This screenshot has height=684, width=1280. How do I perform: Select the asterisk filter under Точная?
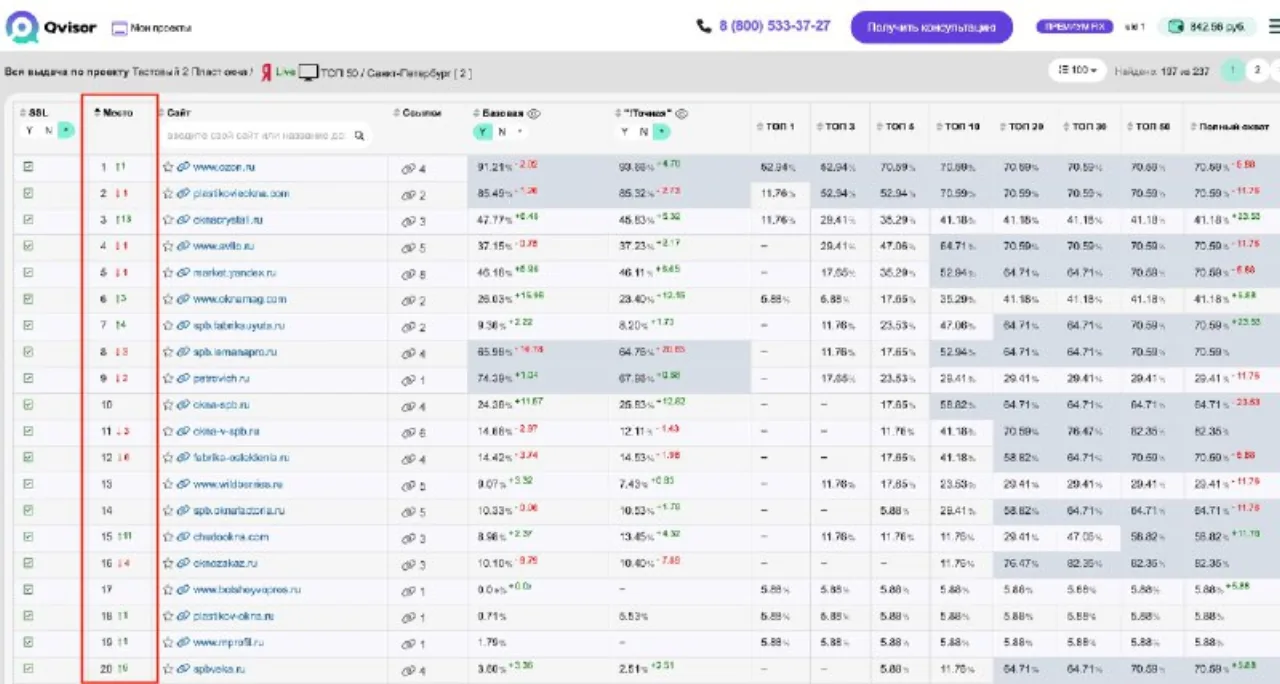coord(662,131)
